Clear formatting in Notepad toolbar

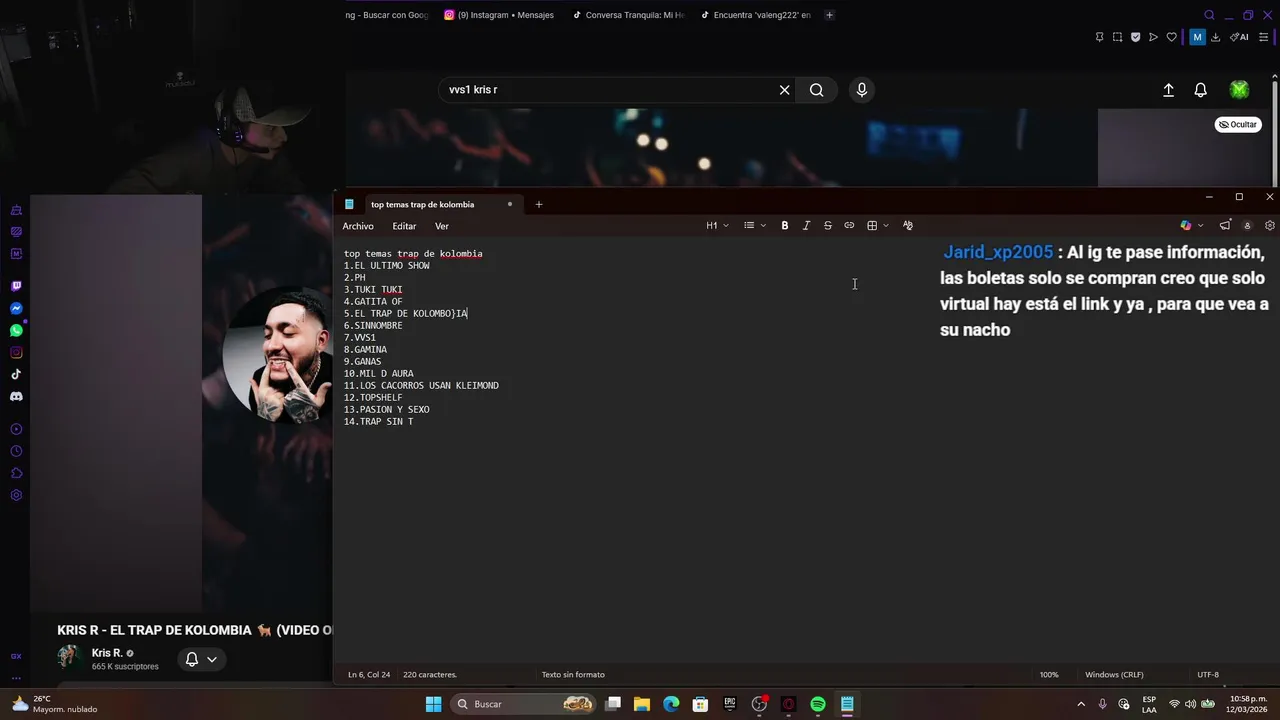coord(908,226)
